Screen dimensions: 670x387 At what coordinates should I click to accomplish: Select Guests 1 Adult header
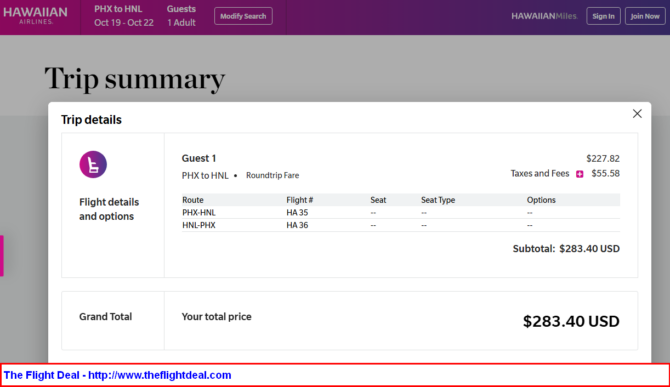181,16
